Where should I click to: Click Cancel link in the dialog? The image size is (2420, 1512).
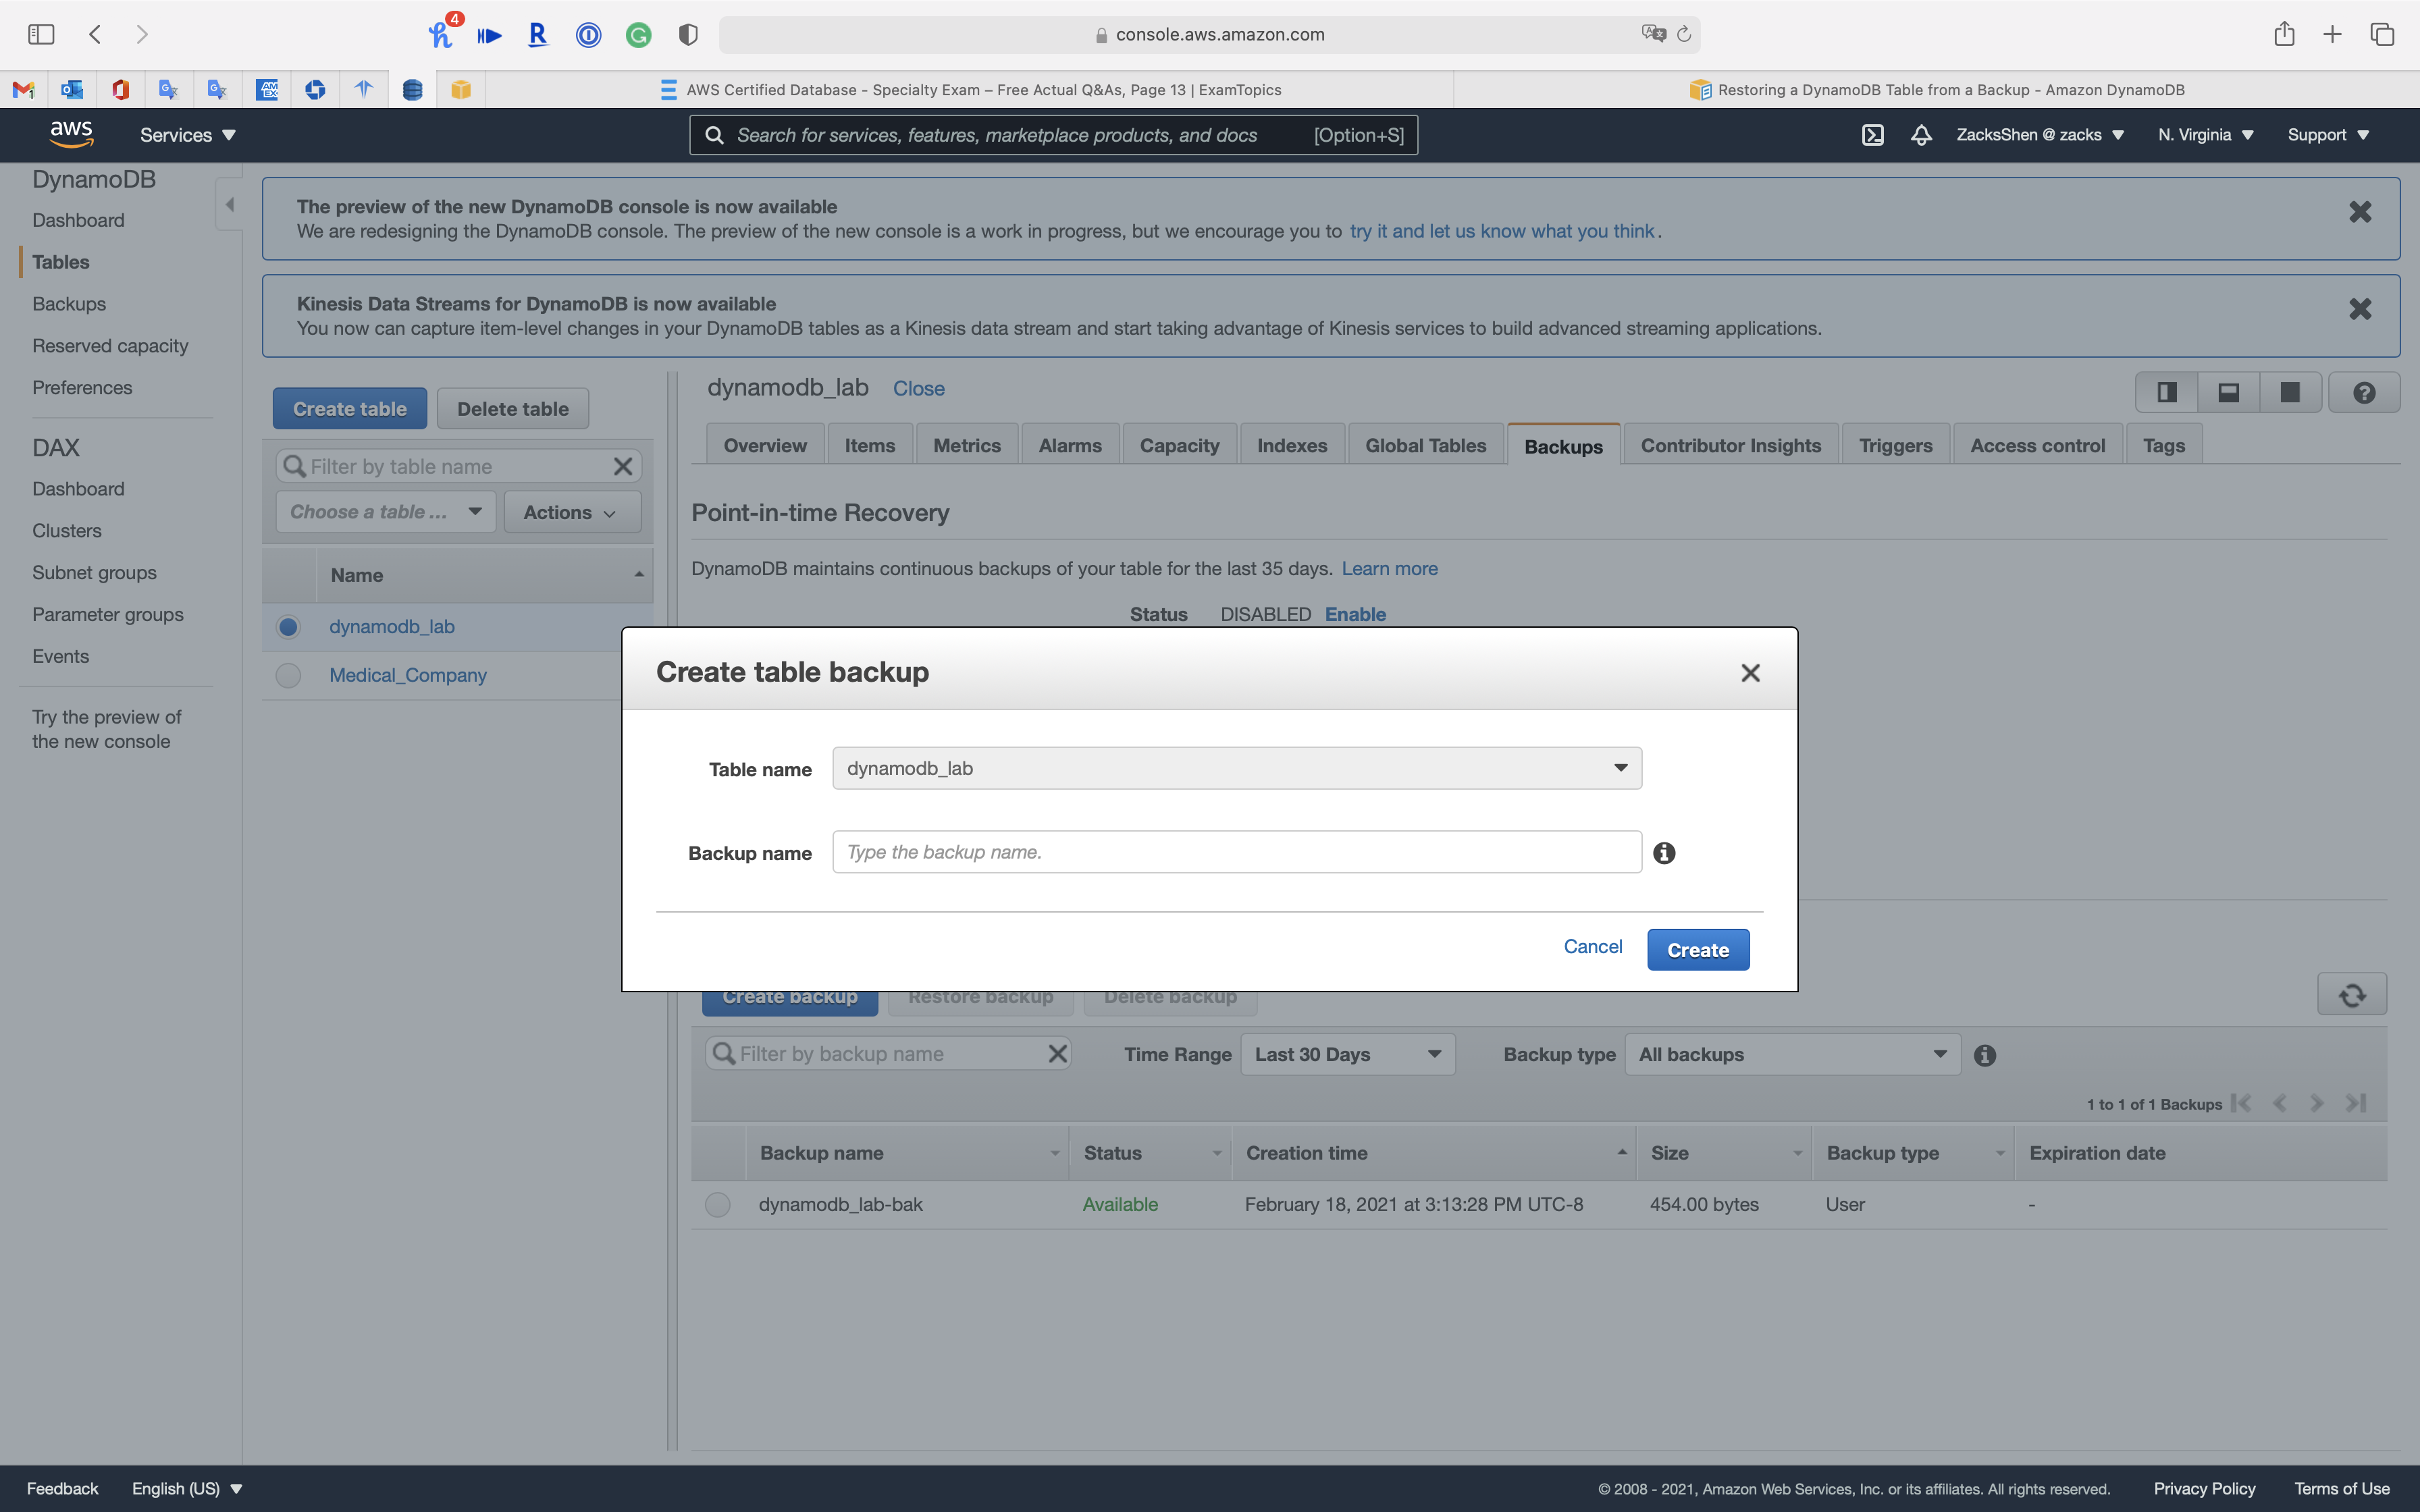(x=1592, y=947)
